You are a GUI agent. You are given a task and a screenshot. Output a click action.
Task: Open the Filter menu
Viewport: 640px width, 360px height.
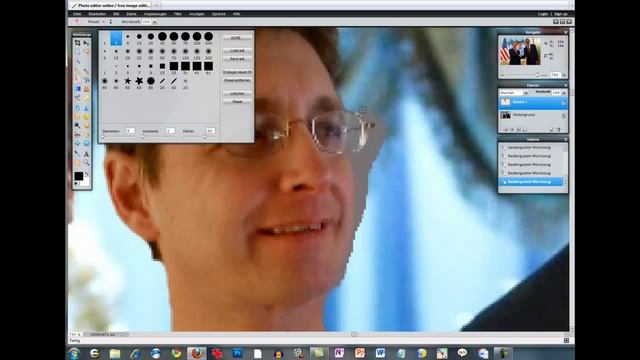(x=178, y=14)
